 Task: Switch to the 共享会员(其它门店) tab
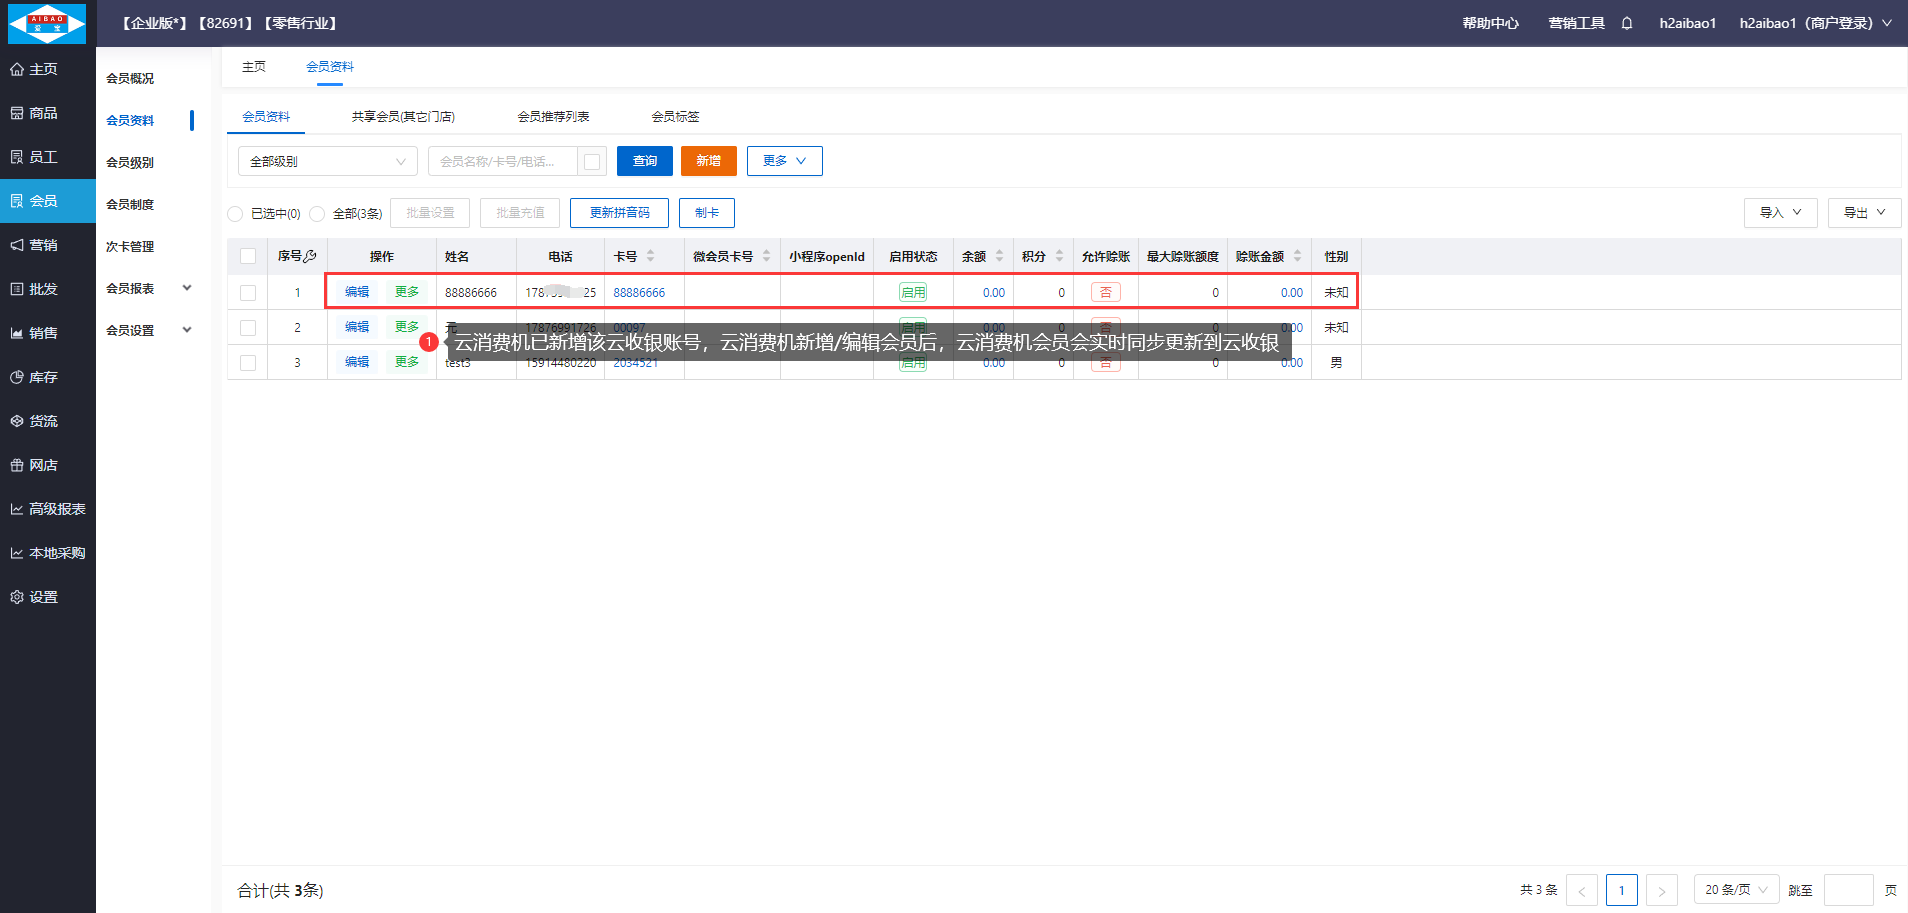pos(403,117)
